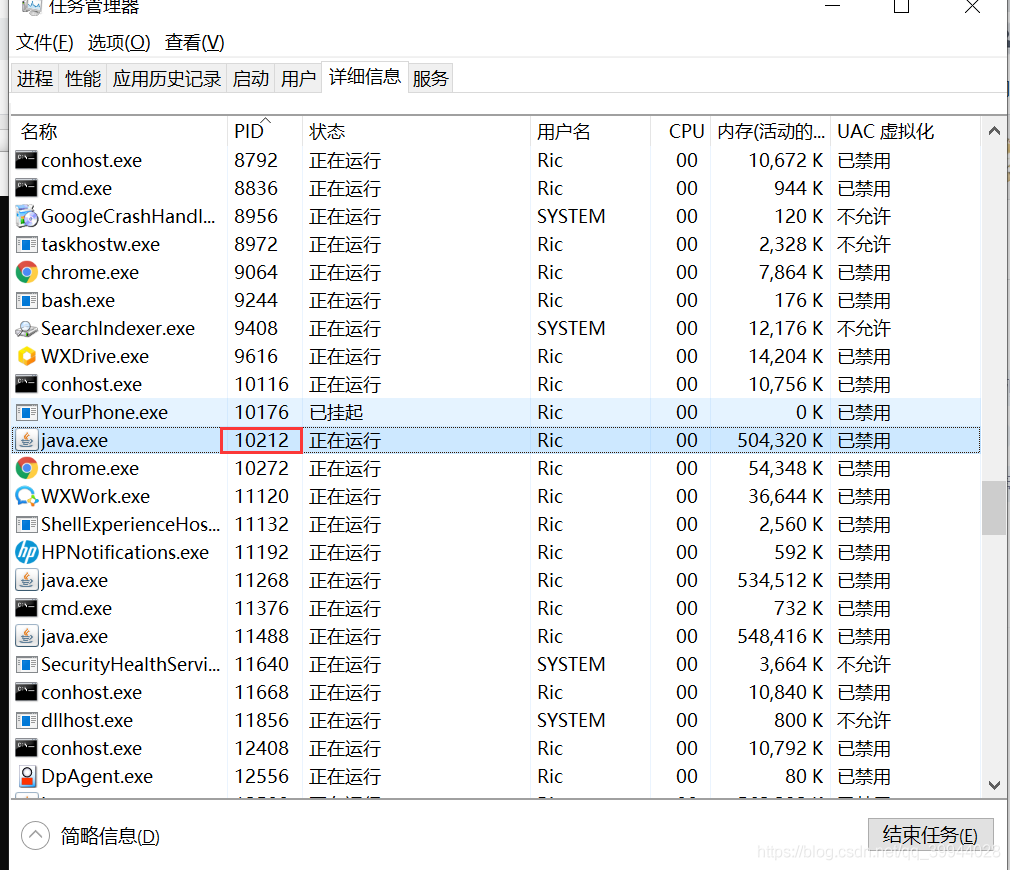Click memory value 504,320 K

pyautogui.click(x=780, y=440)
